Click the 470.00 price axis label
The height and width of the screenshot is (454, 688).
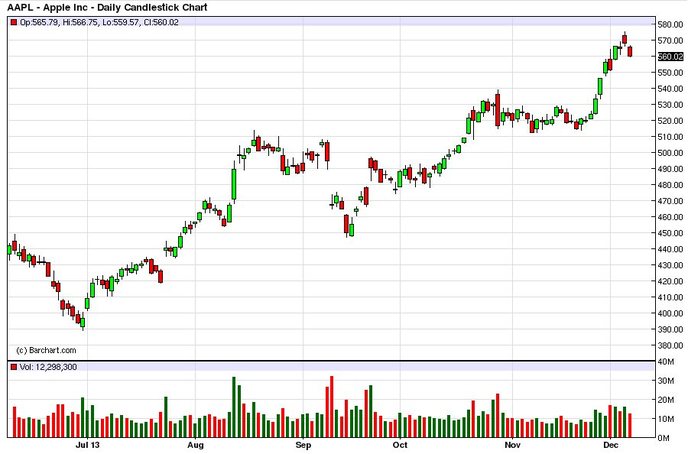[x=670, y=201]
